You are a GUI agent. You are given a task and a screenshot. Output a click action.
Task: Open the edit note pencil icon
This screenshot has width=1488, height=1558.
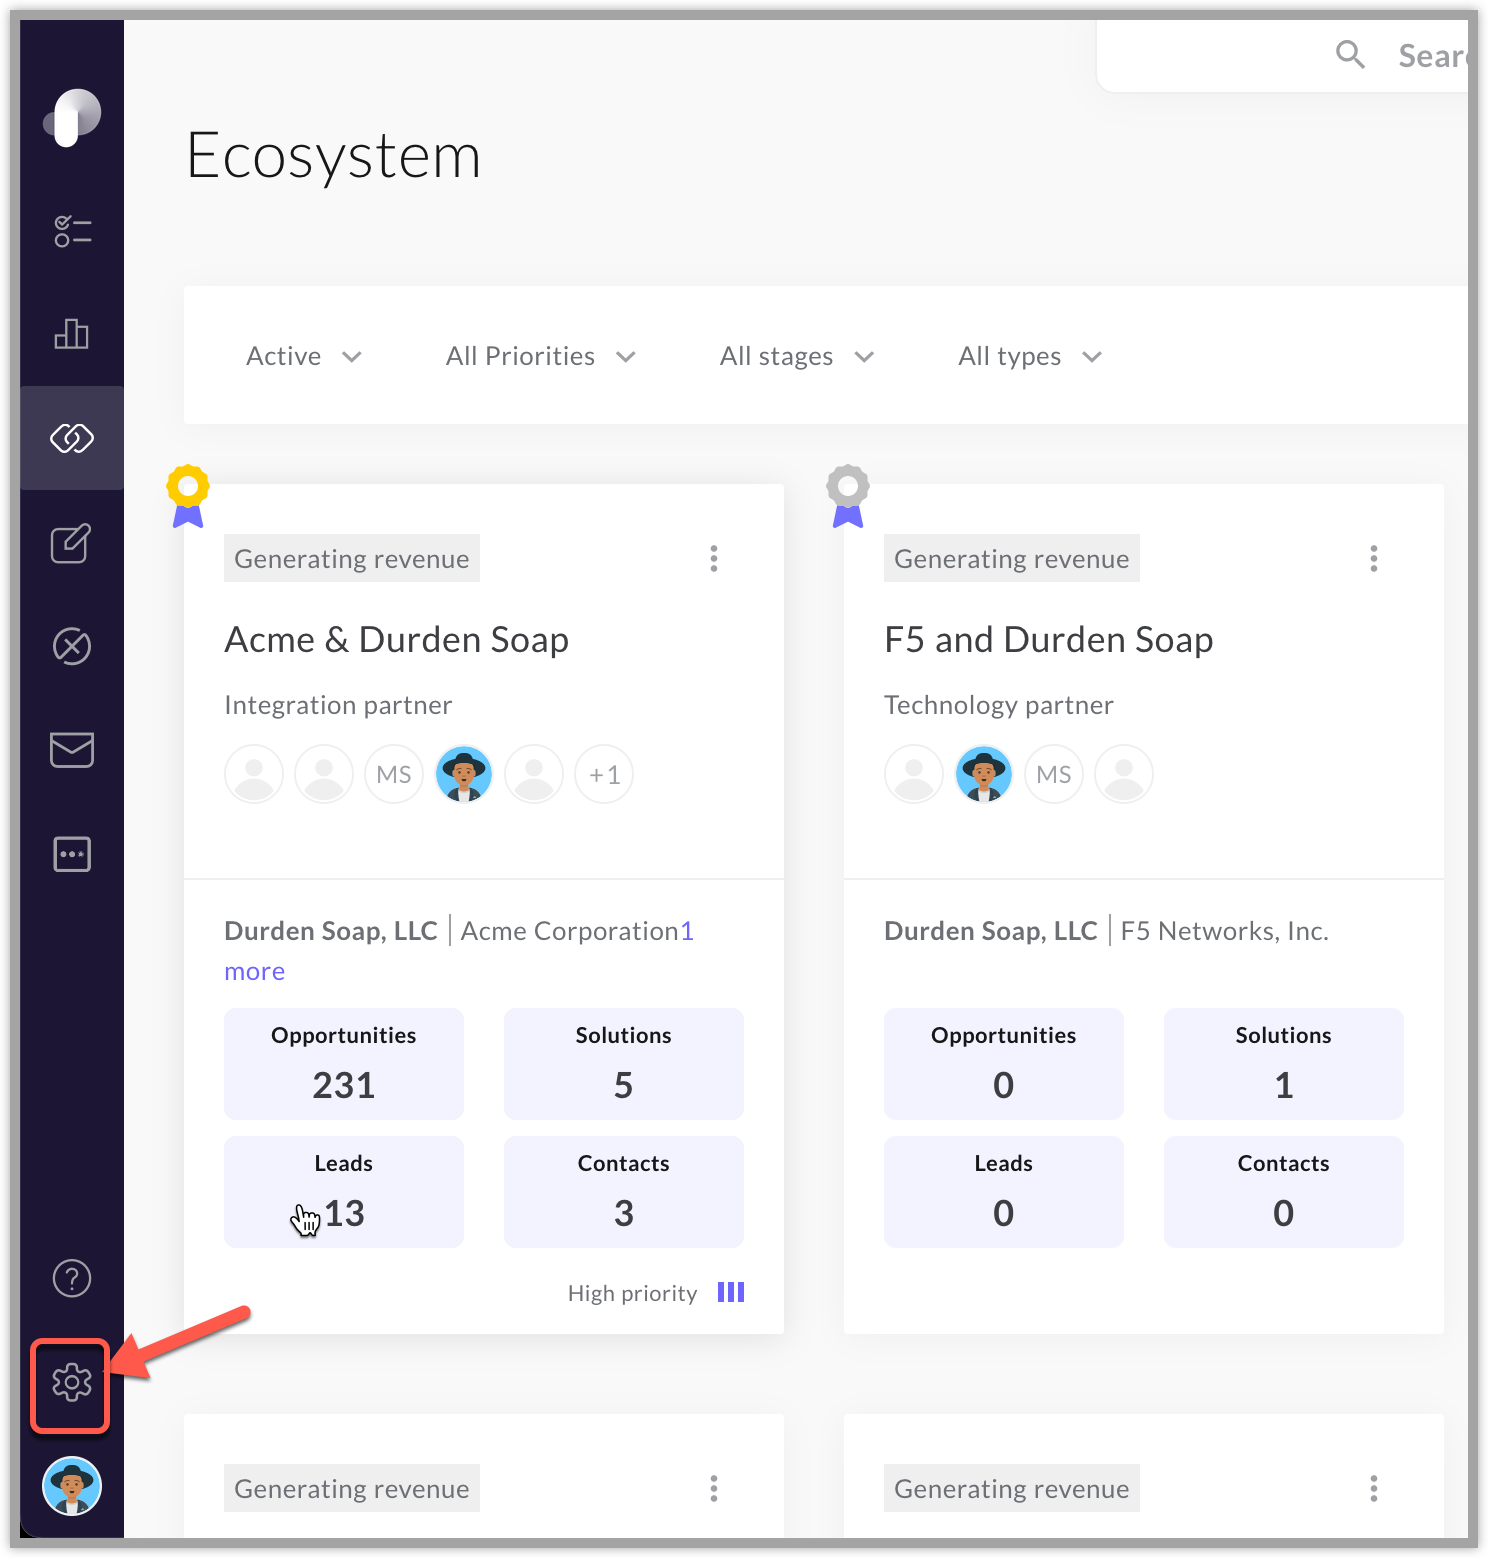coord(72,543)
